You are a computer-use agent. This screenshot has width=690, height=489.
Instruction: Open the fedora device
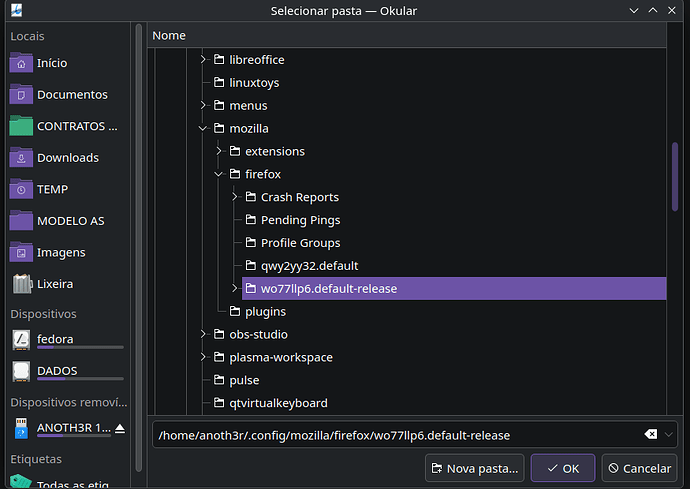(x=68, y=340)
